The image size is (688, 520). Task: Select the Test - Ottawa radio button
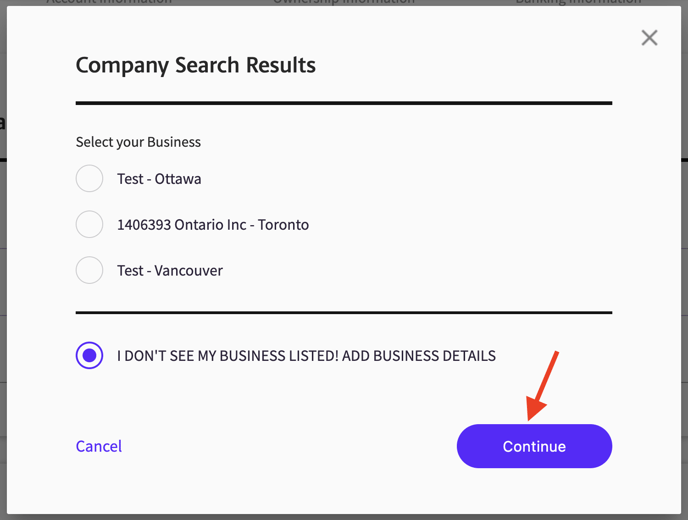click(89, 179)
